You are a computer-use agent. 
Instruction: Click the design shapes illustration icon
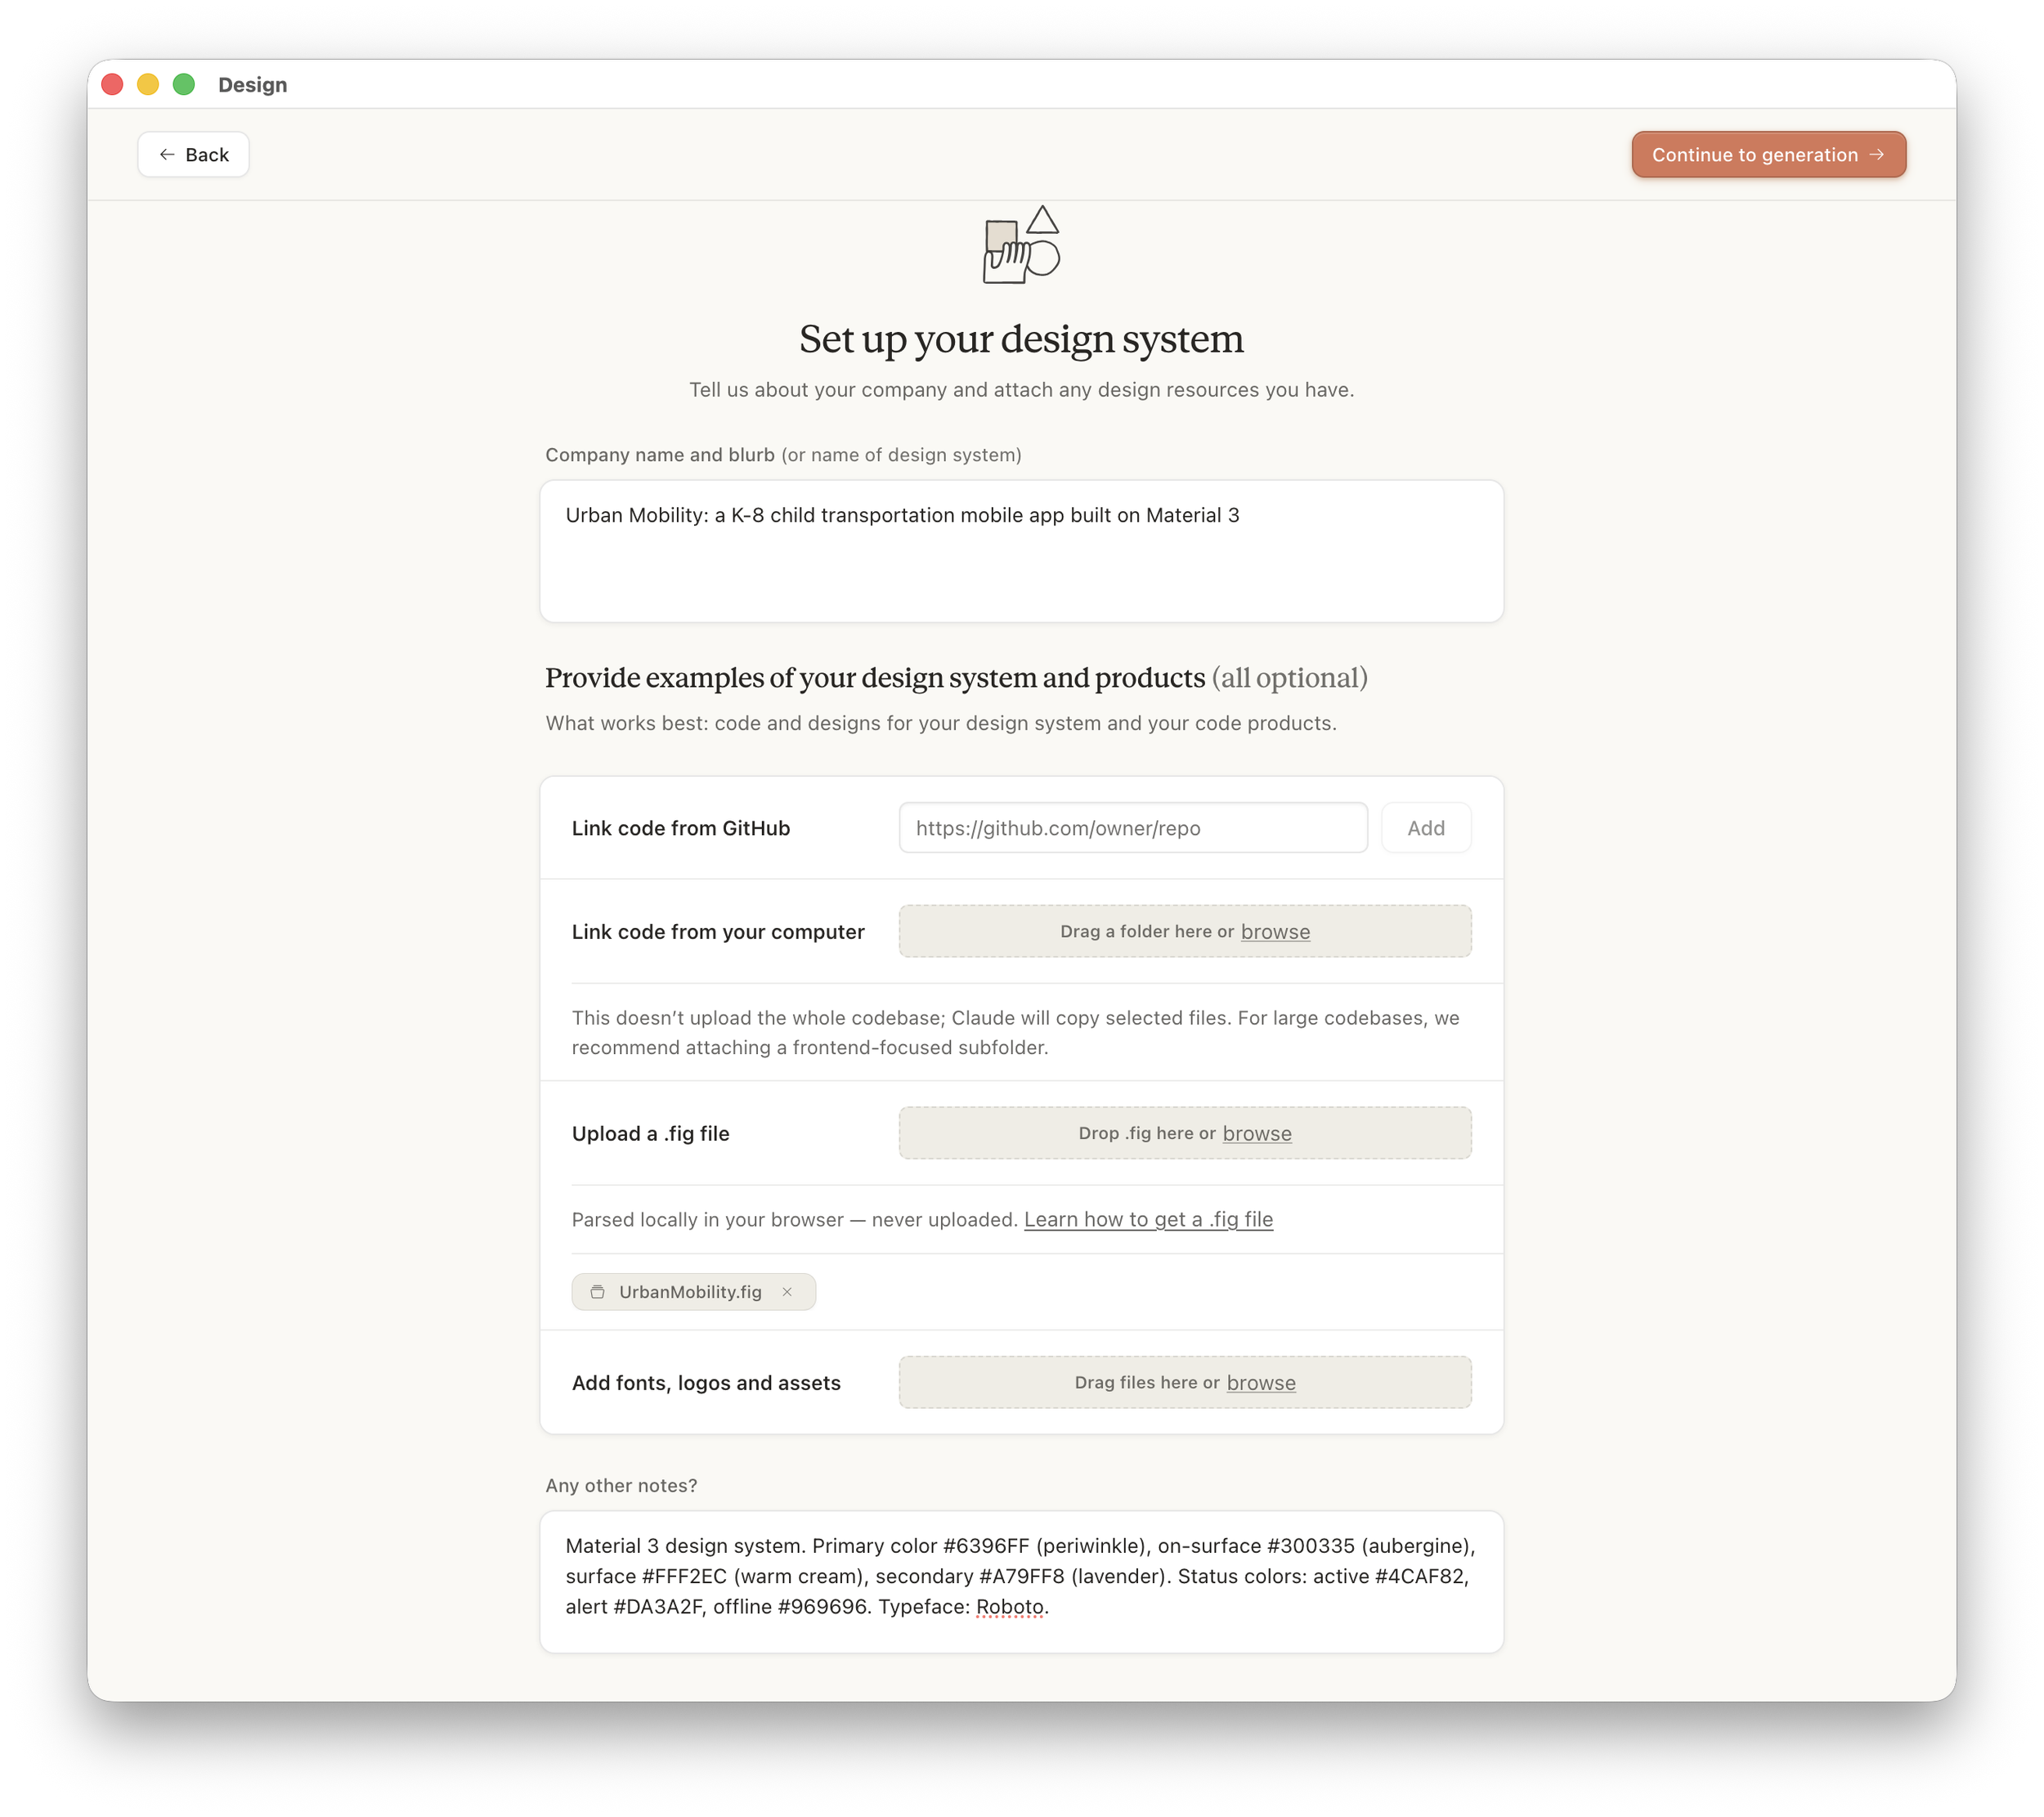point(1021,245)
